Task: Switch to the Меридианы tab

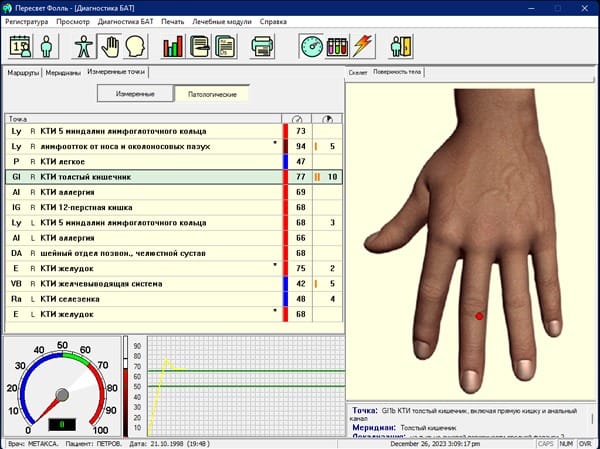Action: [x=63, y=73]
